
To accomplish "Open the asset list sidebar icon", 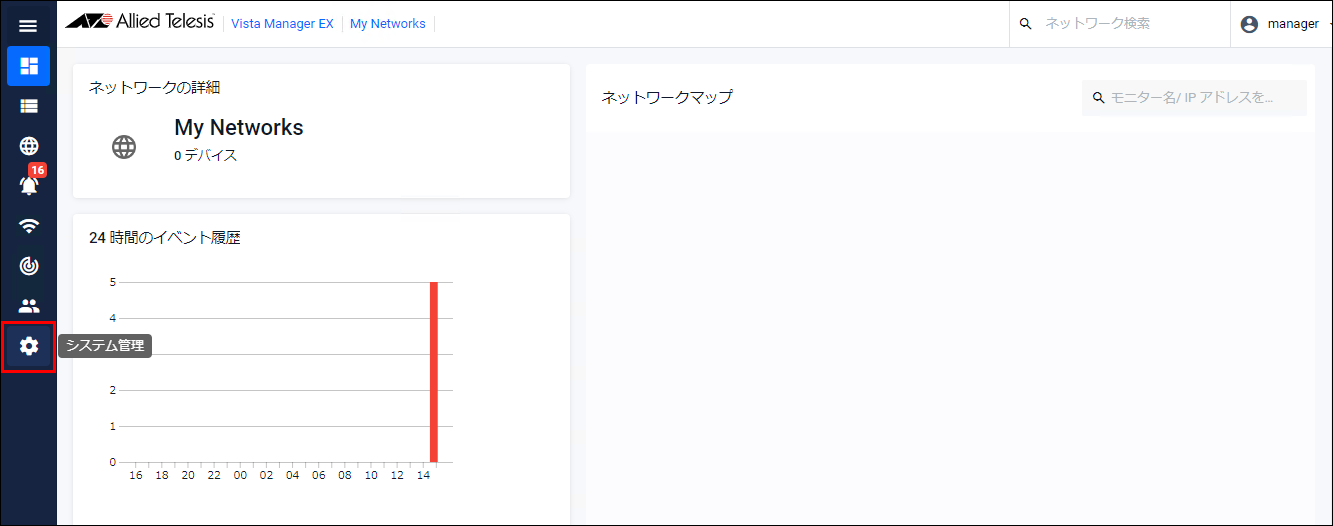I will pos(28,105).
